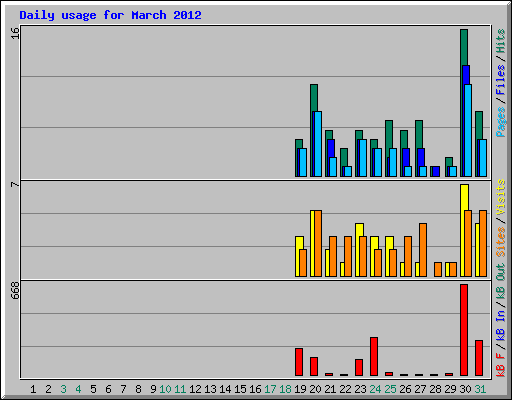The height and width of the screenshot is (400, 512).
Task: Select the green day "10" label
Action: coord(165,389)
